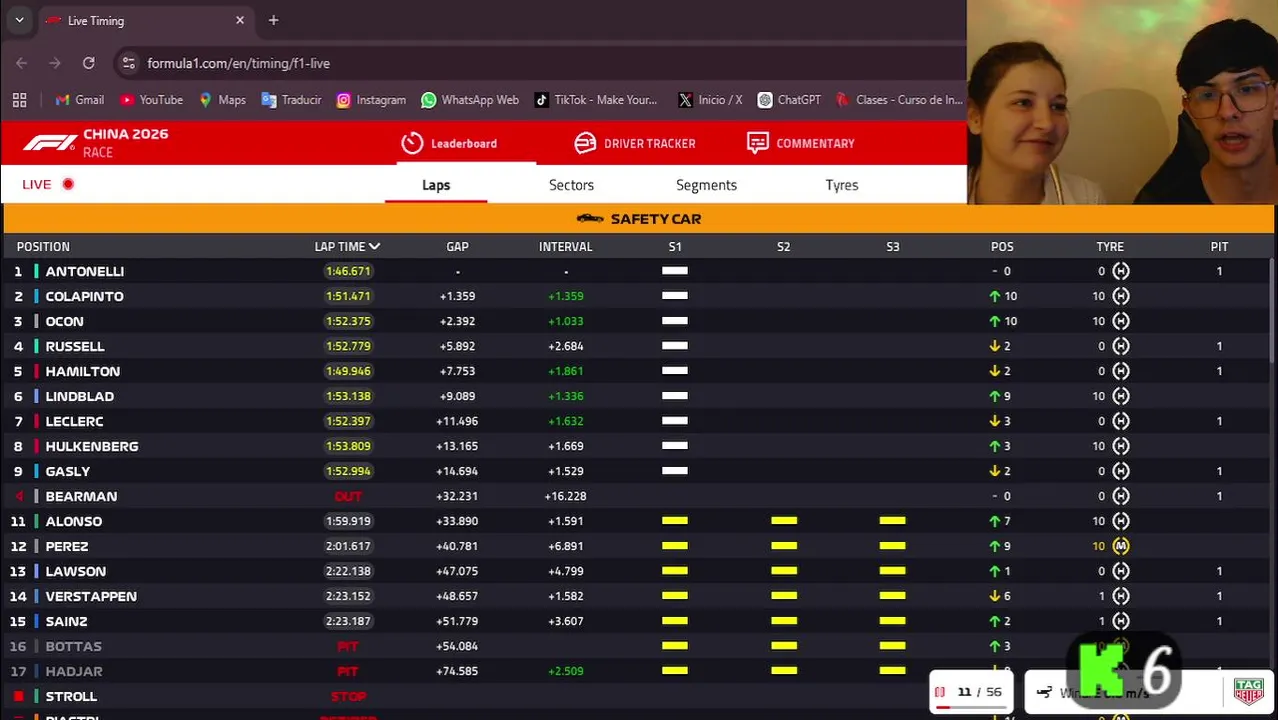Click the formula1.com address bar URL
This screenshot has width=1278, height=720.
(x=238, y=63)
